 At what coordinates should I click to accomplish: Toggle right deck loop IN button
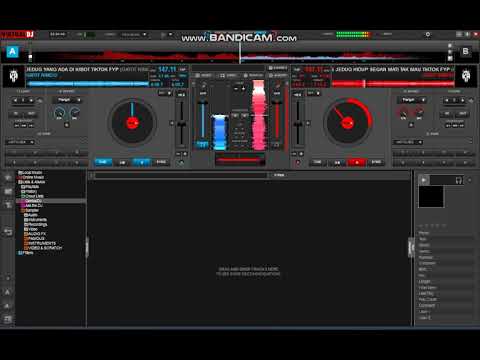447,114
